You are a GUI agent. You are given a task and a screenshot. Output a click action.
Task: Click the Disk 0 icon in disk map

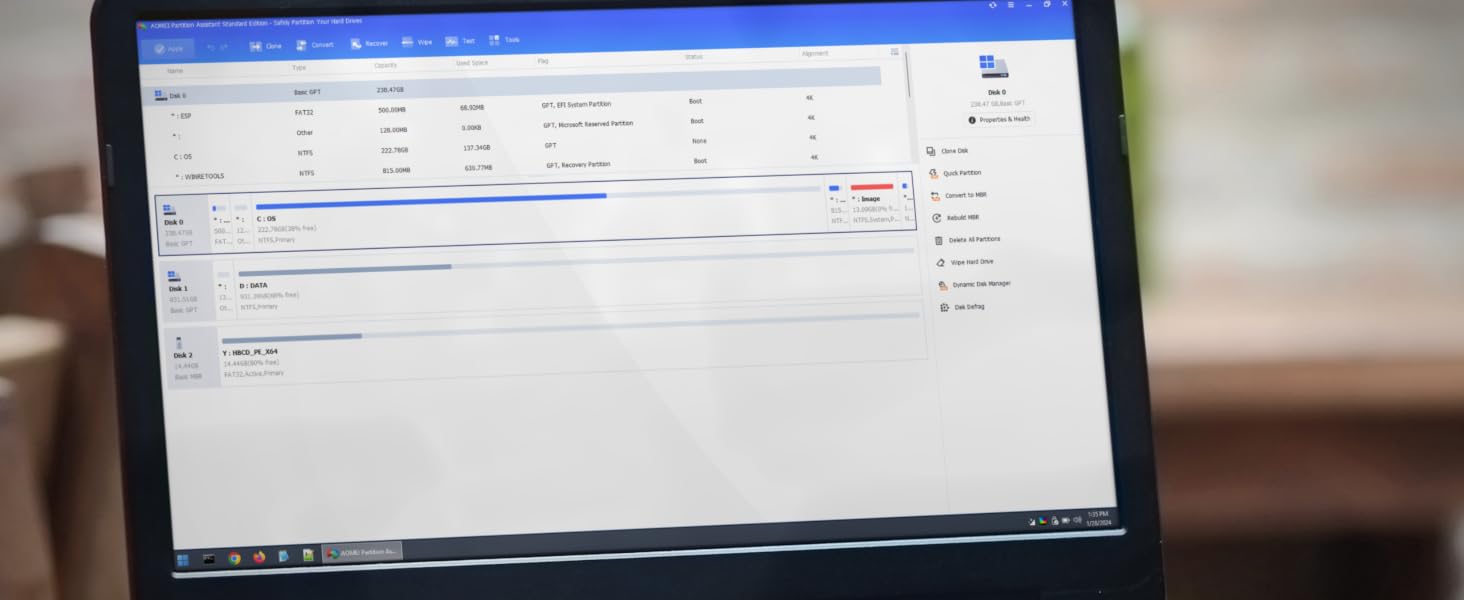tap(169, 209)
